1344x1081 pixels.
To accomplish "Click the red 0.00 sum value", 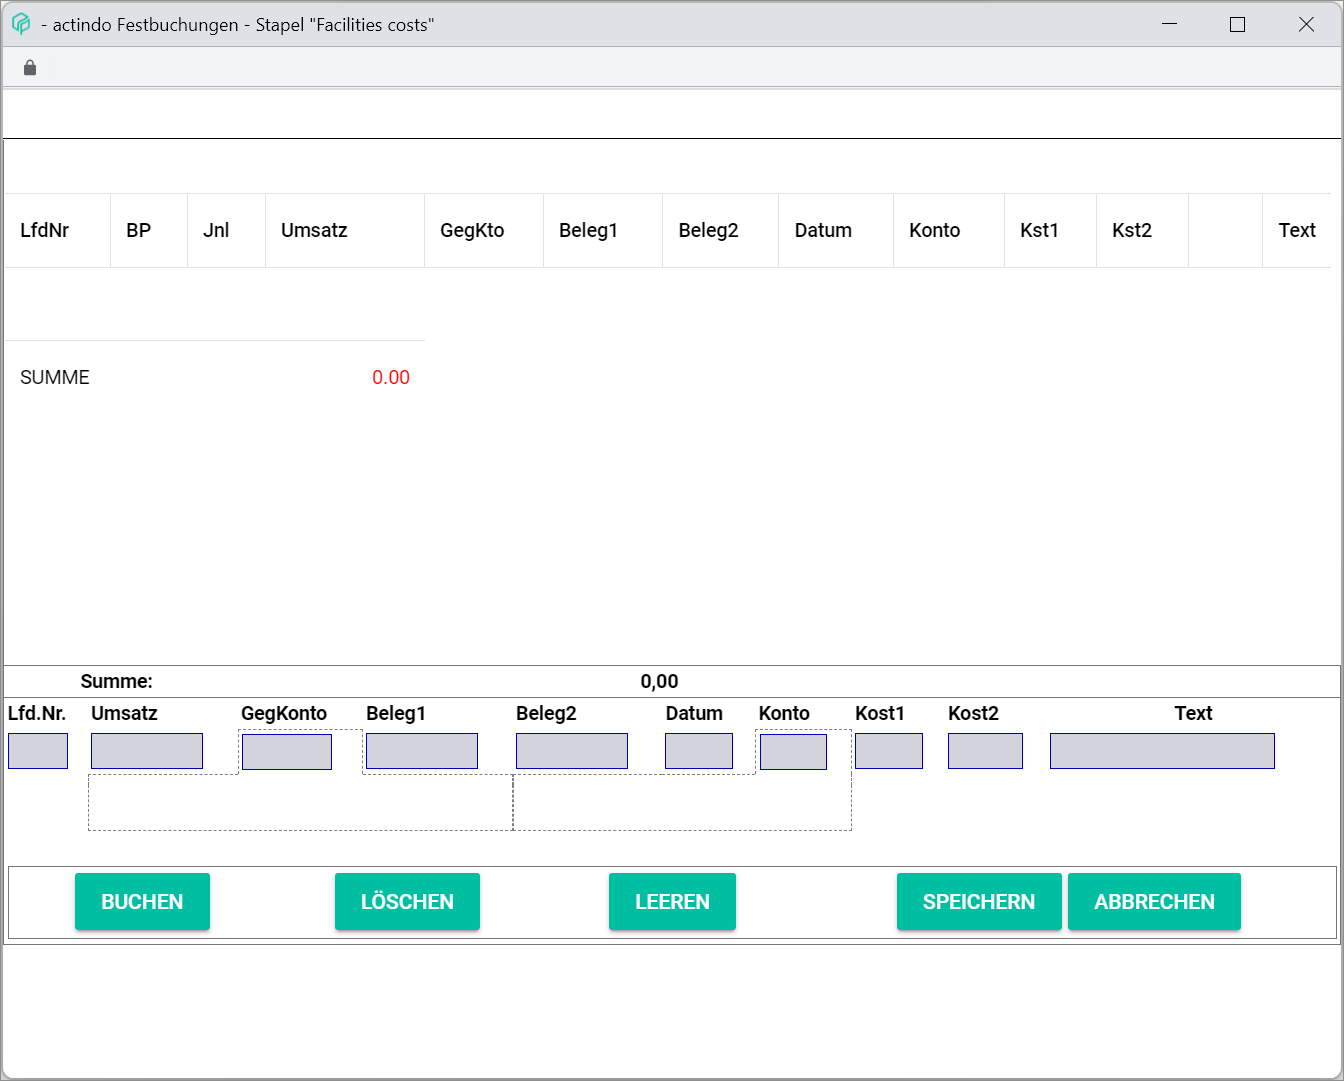I will click(391, 377).
